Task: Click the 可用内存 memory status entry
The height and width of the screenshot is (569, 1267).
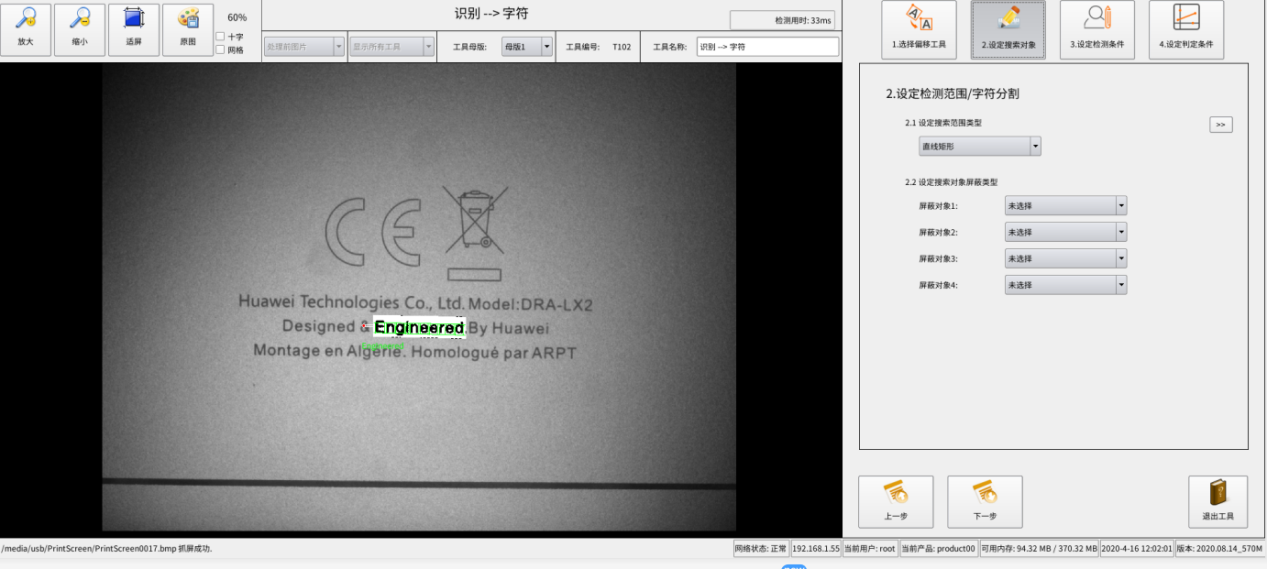Action: (x=1038, y=549)
